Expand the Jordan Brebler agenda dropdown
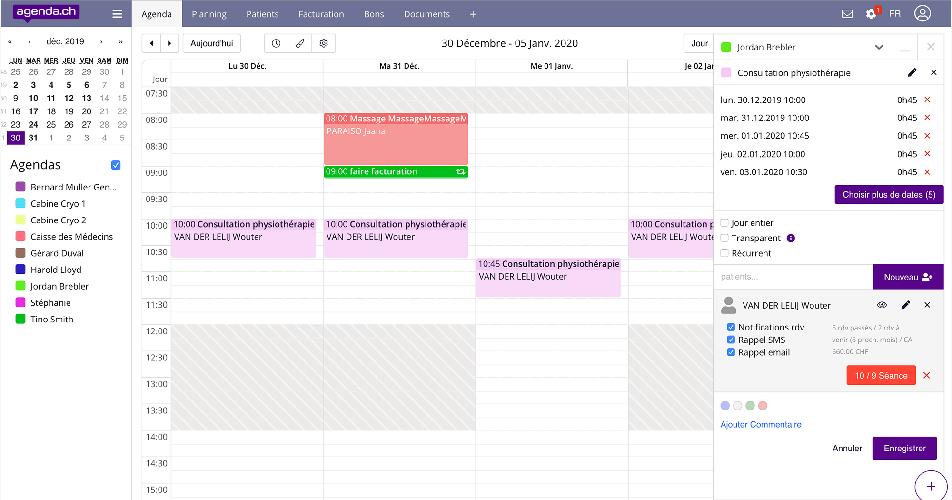The width and height of the screenshot is (952, 500). [x=878, y=47]
